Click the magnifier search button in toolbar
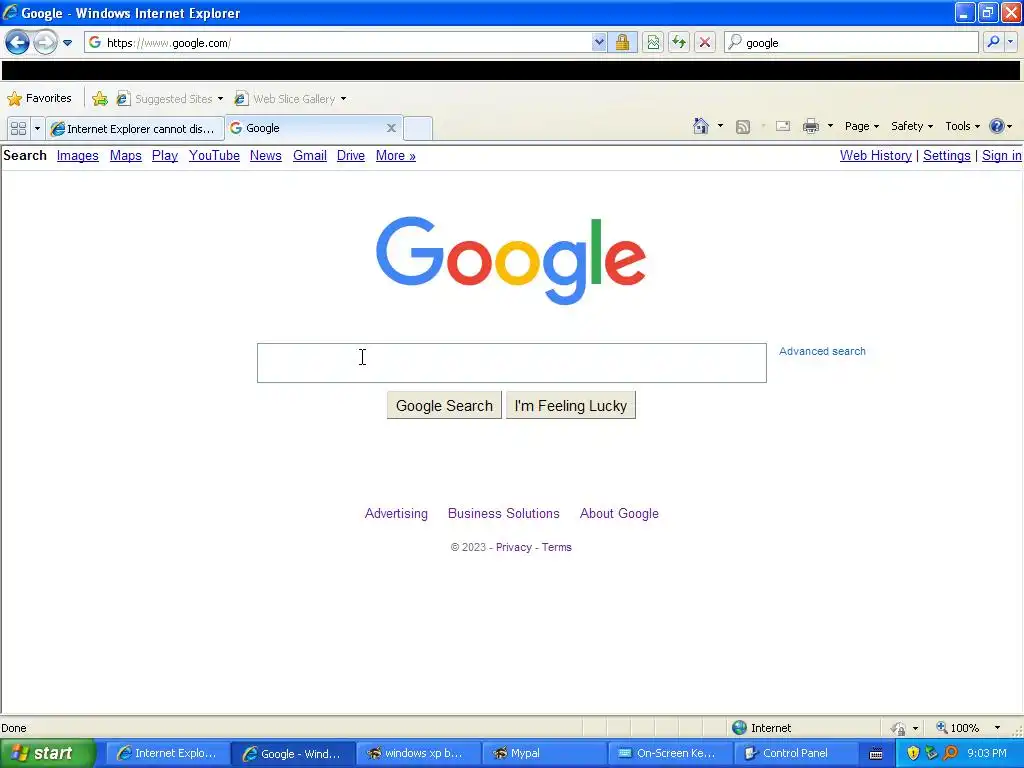This screenshot has width=1024, height=768. [993, 43]
